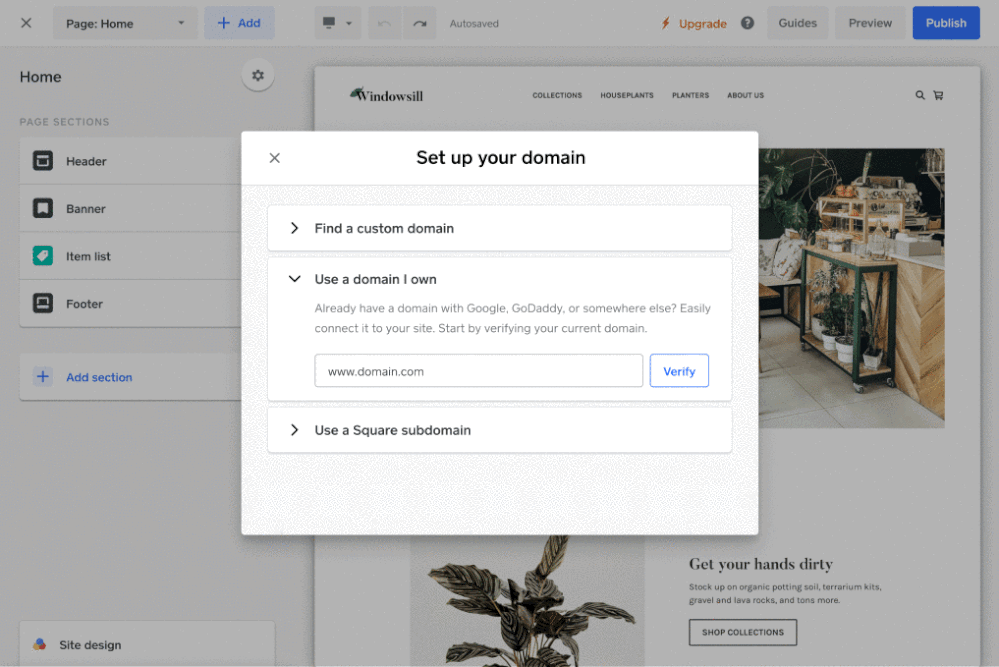Open the Guides menu
Screen dimensions: 999x667
coord(797,23)
